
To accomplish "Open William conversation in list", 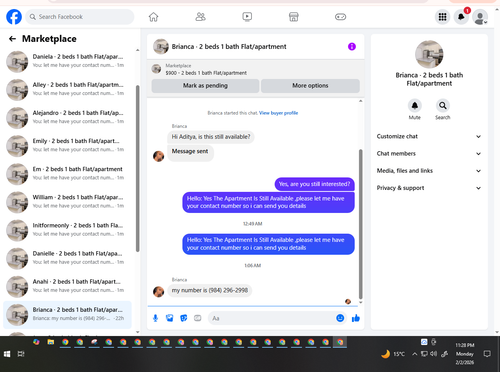I will click(x=67, y=202).
